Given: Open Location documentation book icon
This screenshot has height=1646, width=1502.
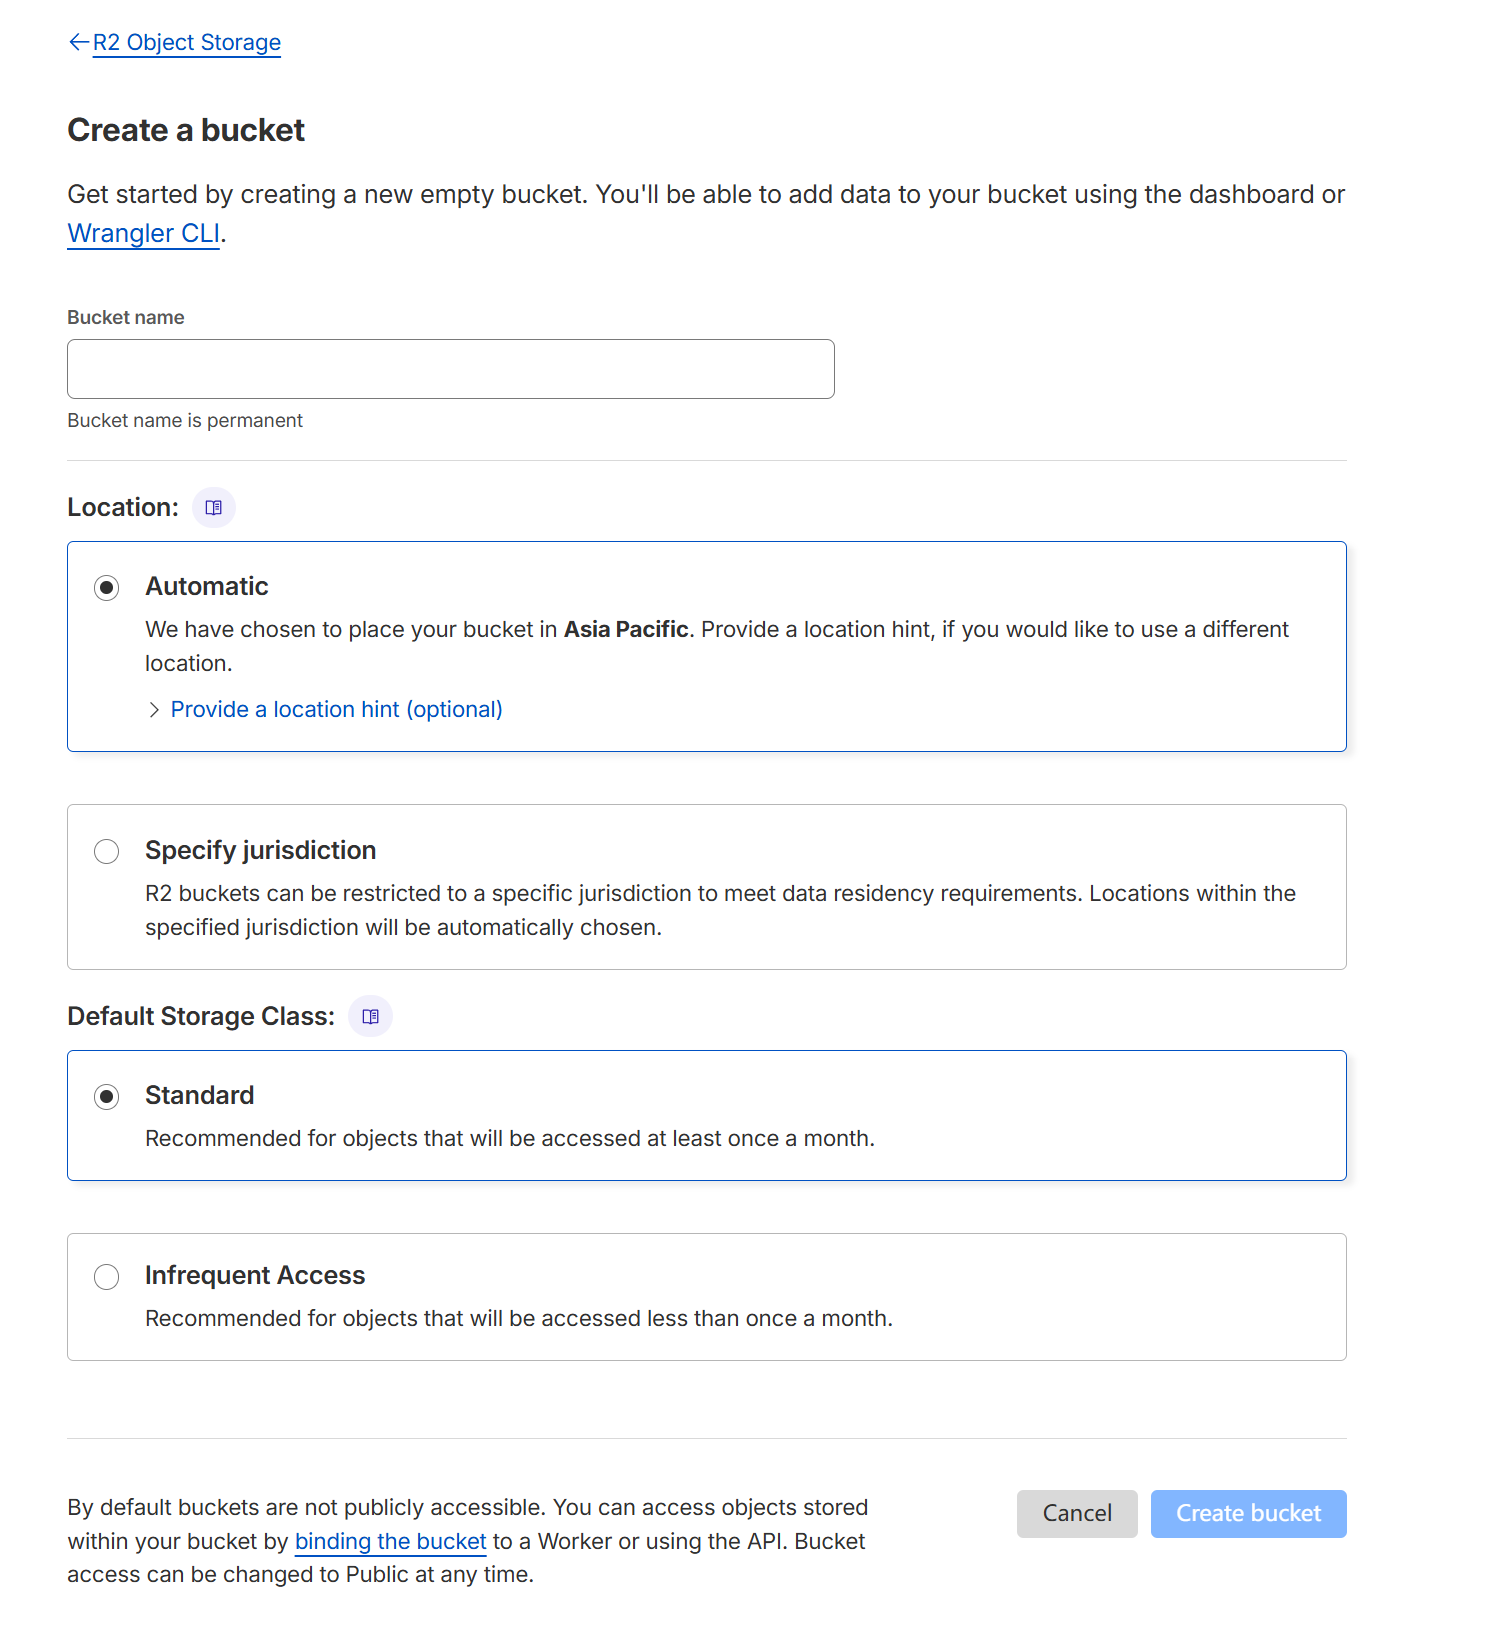Looking at the screenshot, I should click(x=213, y=507).
